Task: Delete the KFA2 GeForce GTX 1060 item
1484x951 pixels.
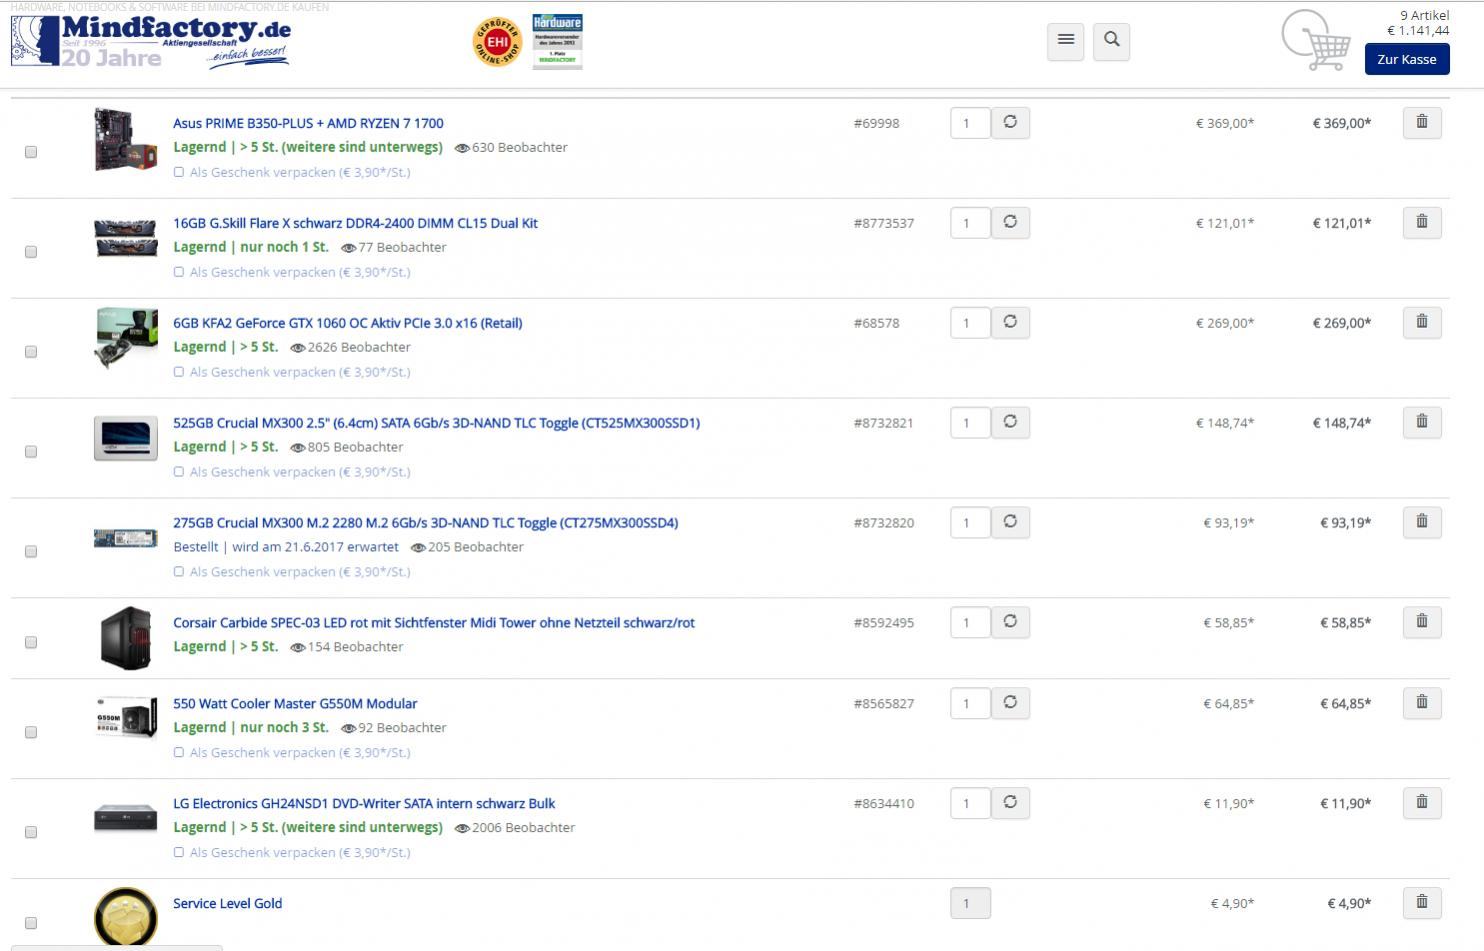Action: [x=1421, y=322]
